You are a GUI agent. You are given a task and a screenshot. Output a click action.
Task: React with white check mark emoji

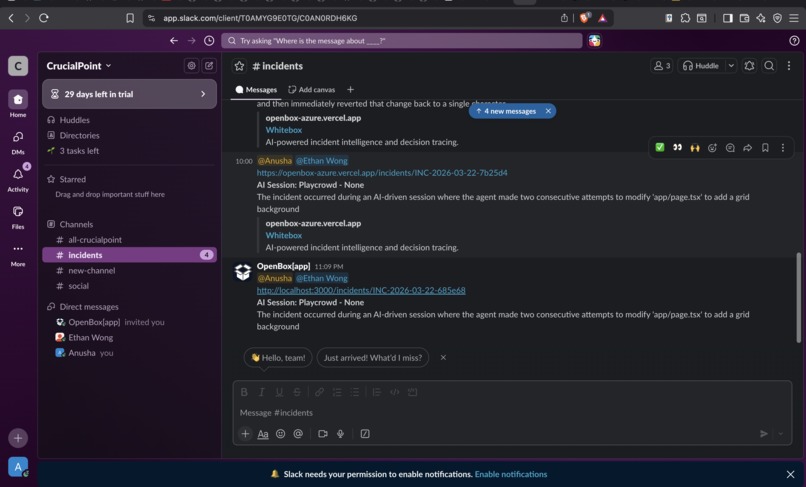(x=660, y=148)
